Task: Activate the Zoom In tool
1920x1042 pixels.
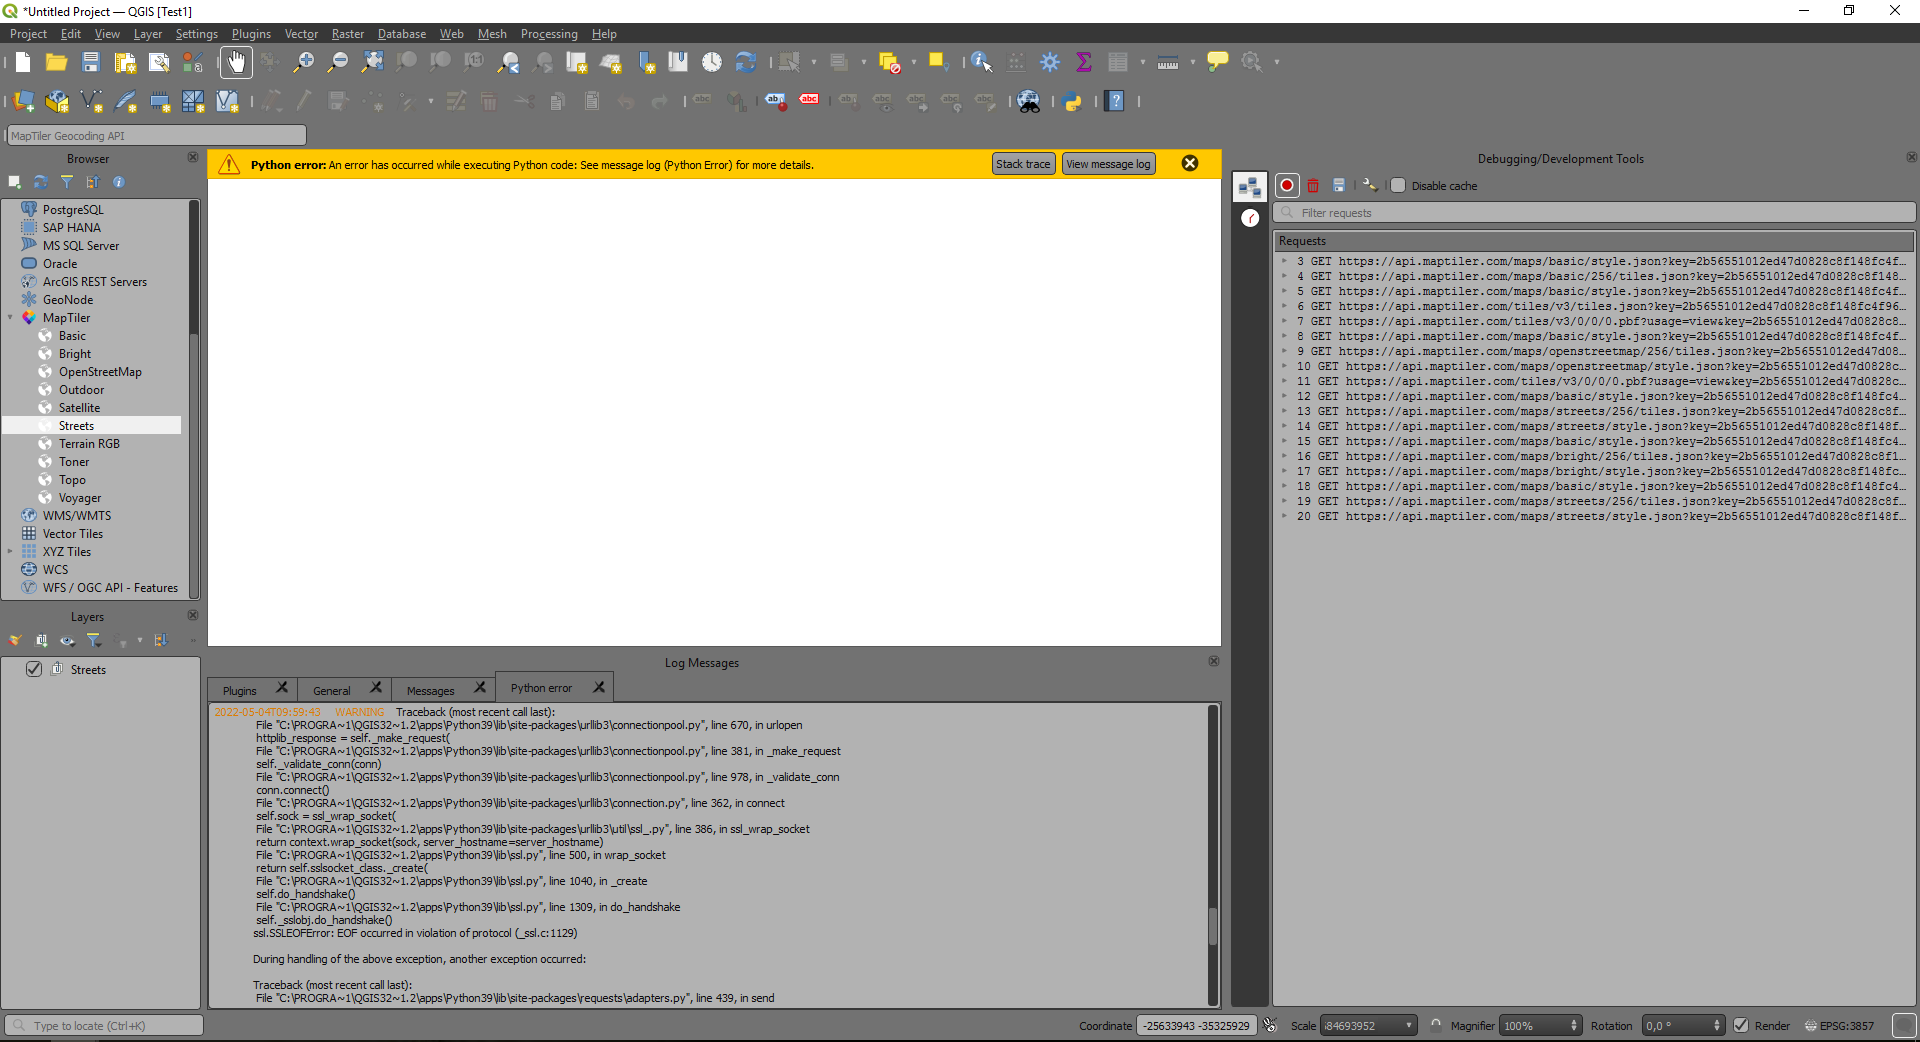Action: (x=303, y=61)
